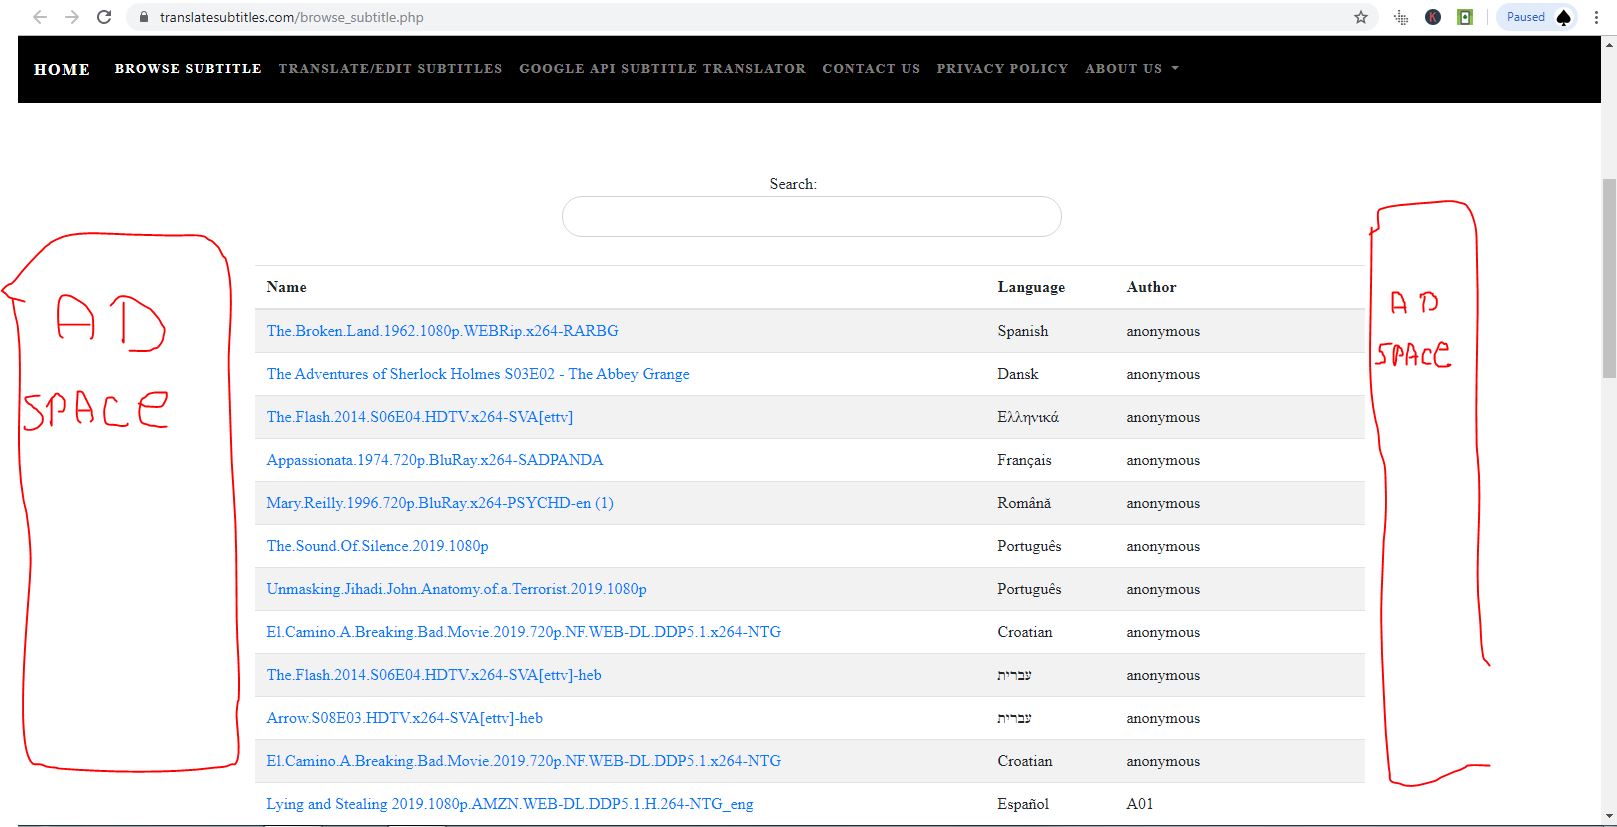Click the Română language cell
Viewport: 1617px width, 827px height.
[x=1024, y=503]
